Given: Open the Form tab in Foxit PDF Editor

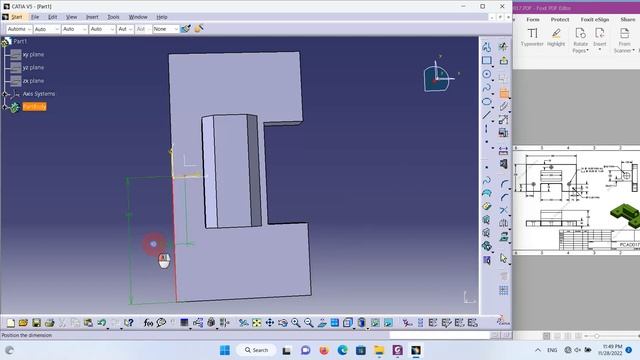Looking at the screenshot, I should tap(533, 20).
